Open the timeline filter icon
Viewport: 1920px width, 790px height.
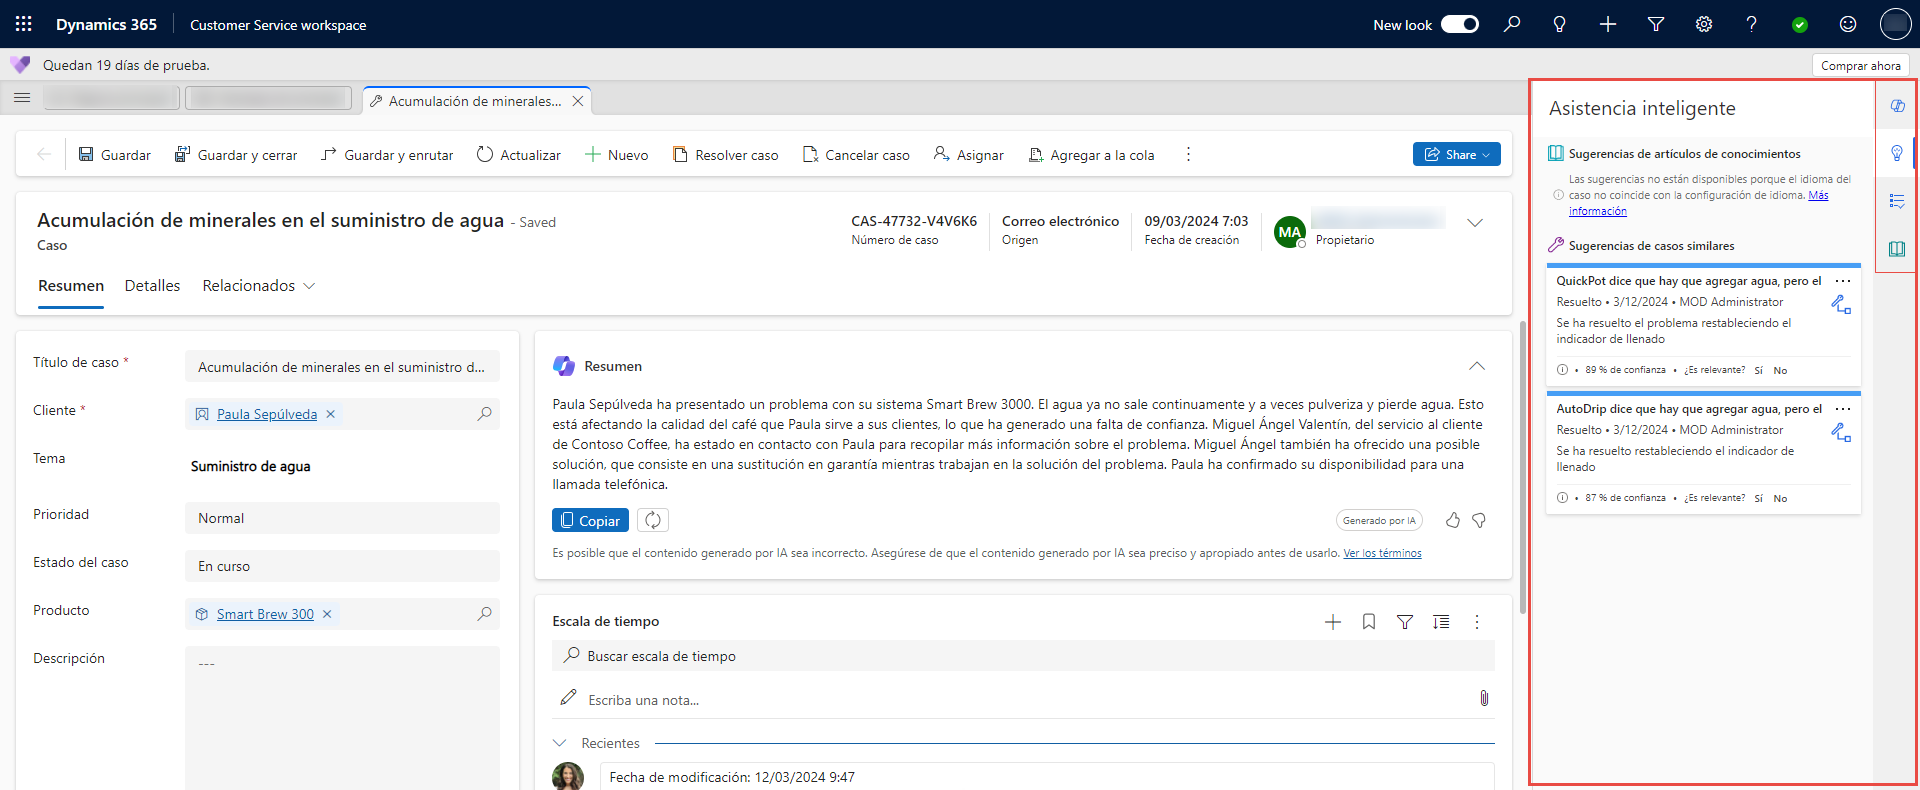click(1405, 622)
